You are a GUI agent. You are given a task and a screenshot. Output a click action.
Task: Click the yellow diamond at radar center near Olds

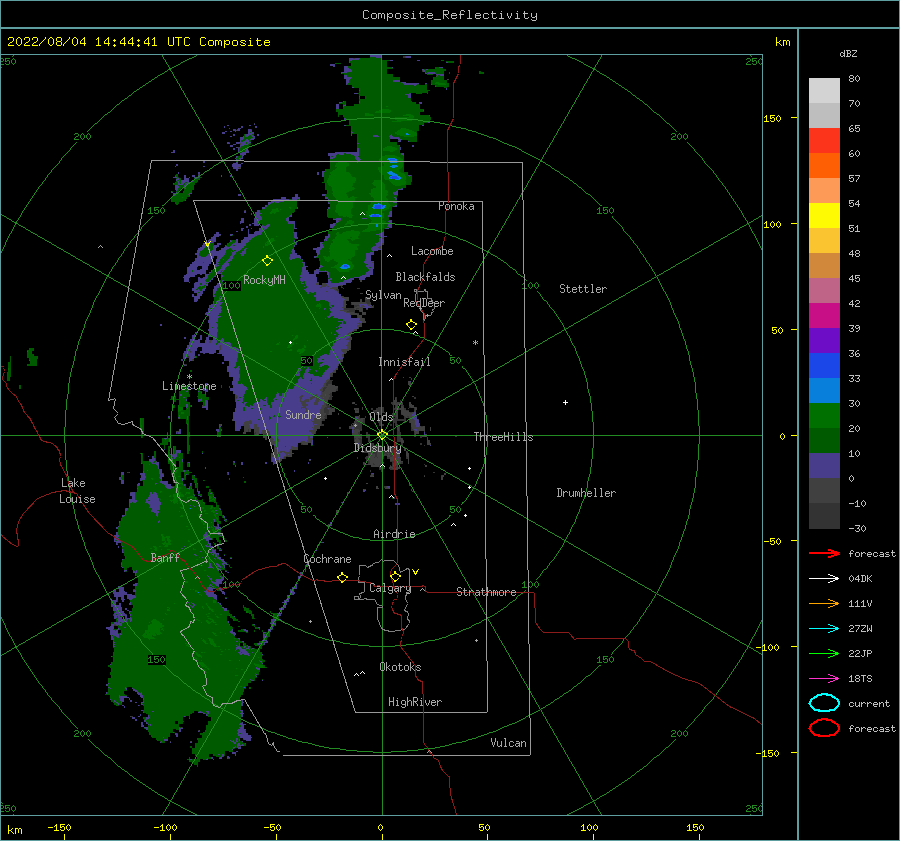382,435
